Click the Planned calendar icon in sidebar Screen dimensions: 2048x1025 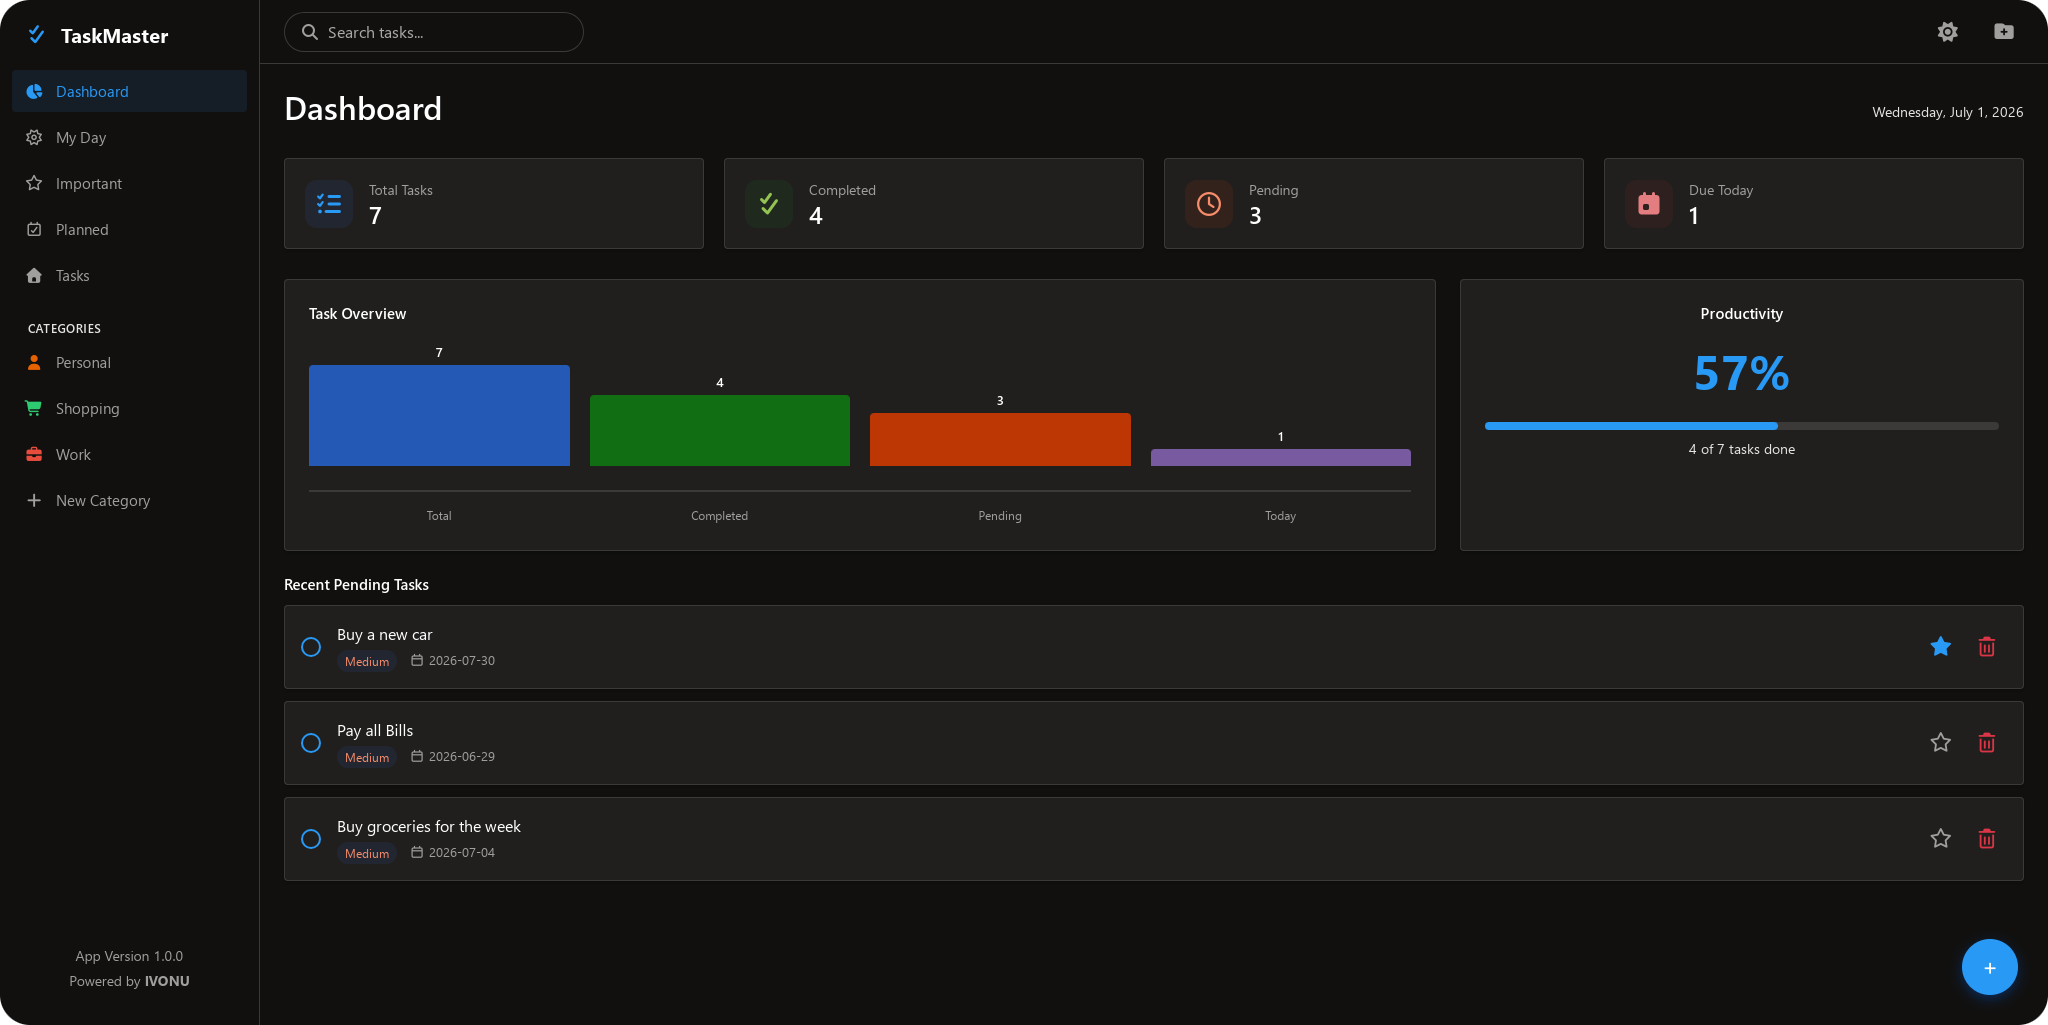coord(34,229)
